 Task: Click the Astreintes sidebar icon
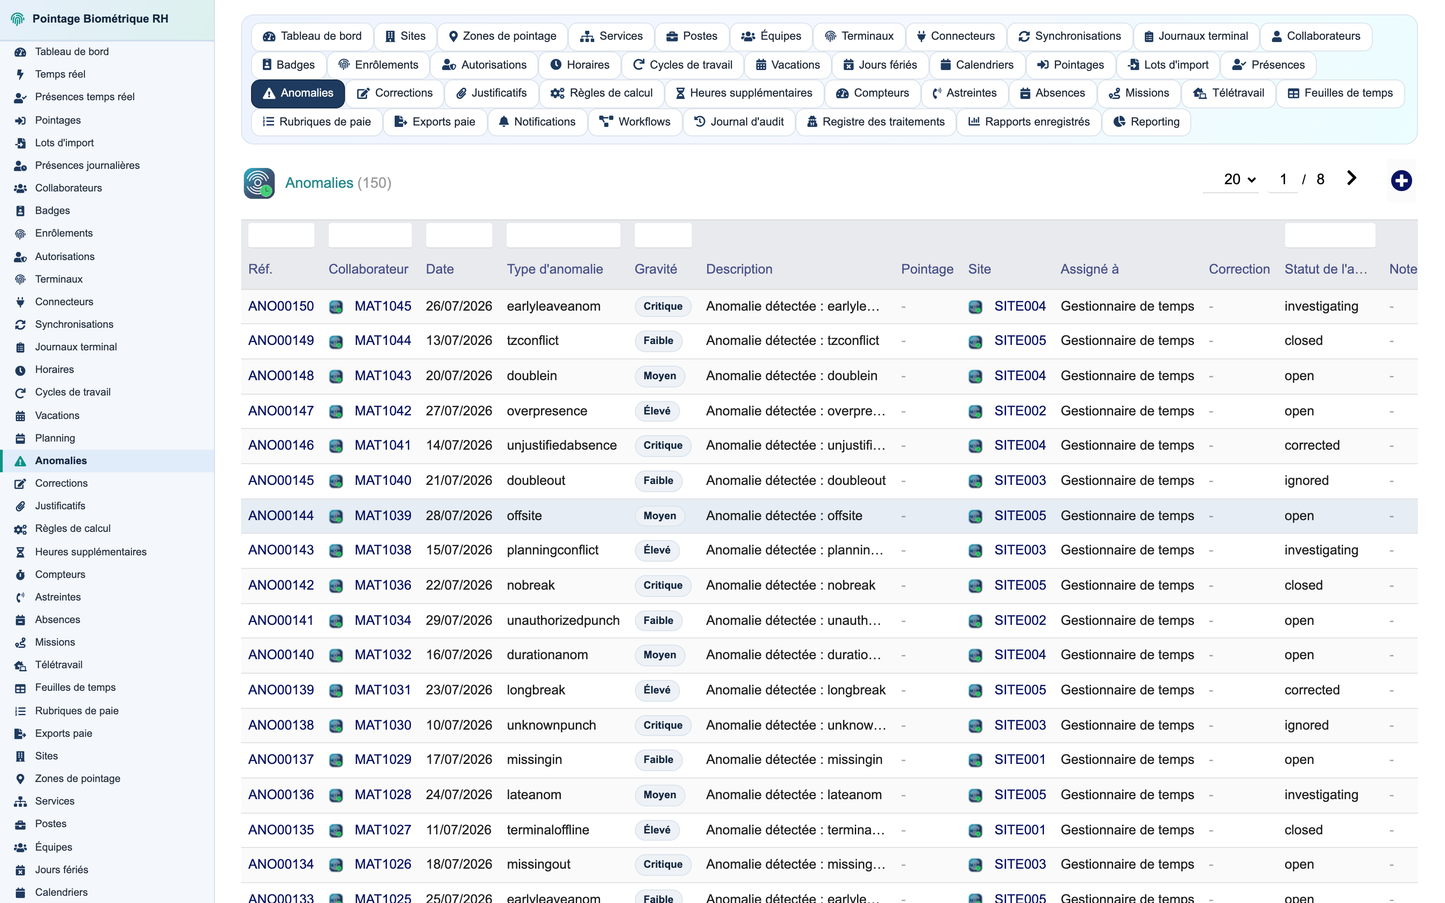tap(20, 597)
